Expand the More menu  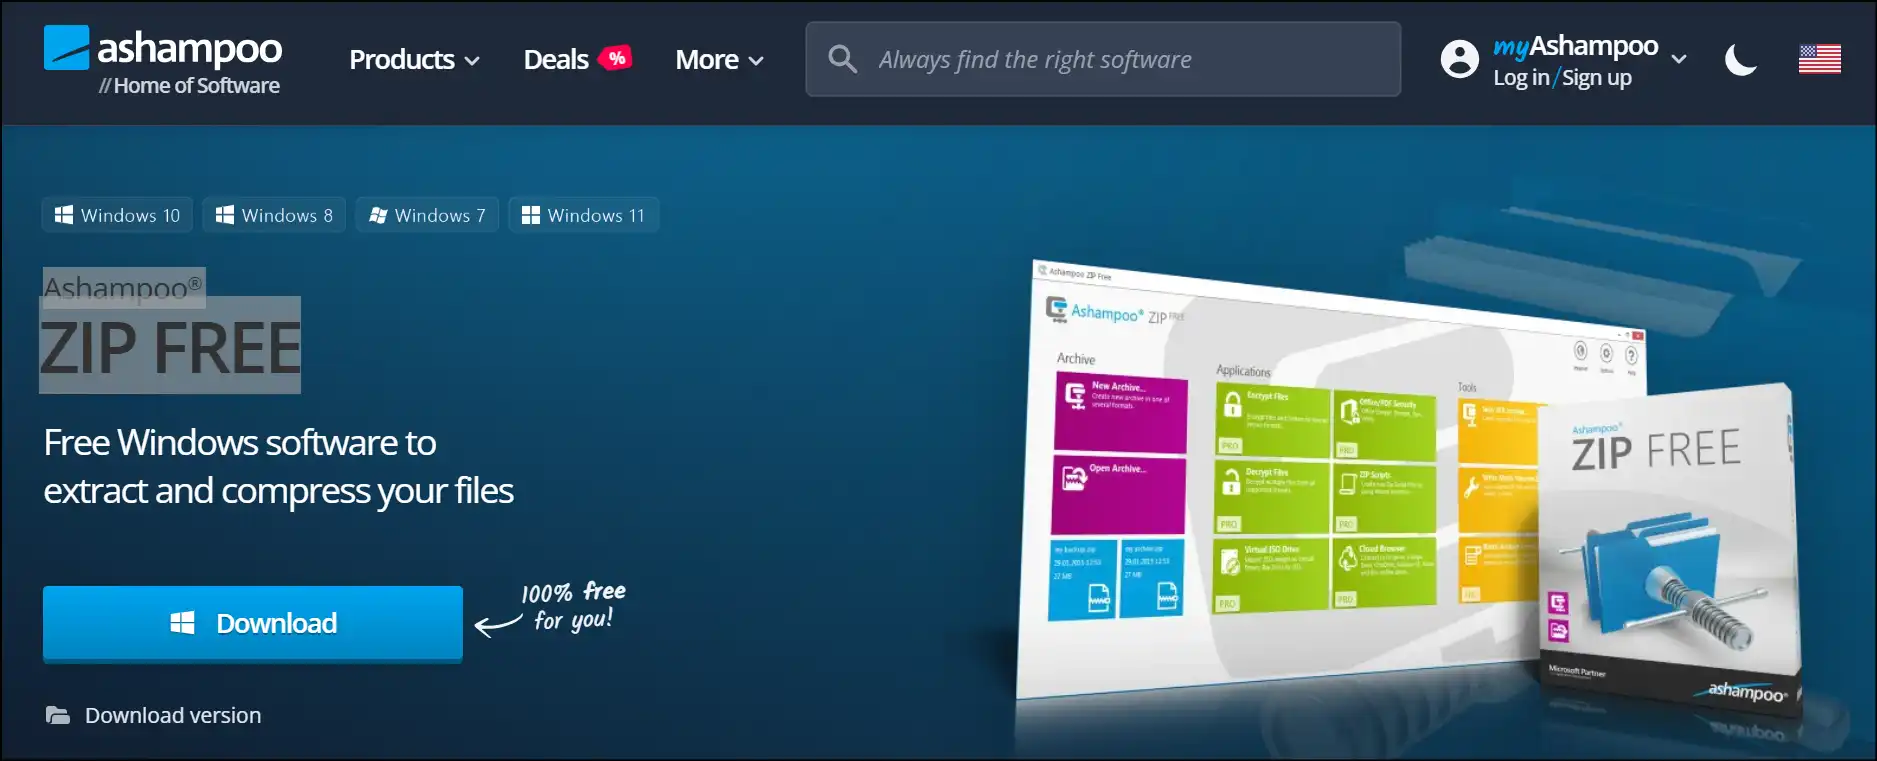(719, 60)
